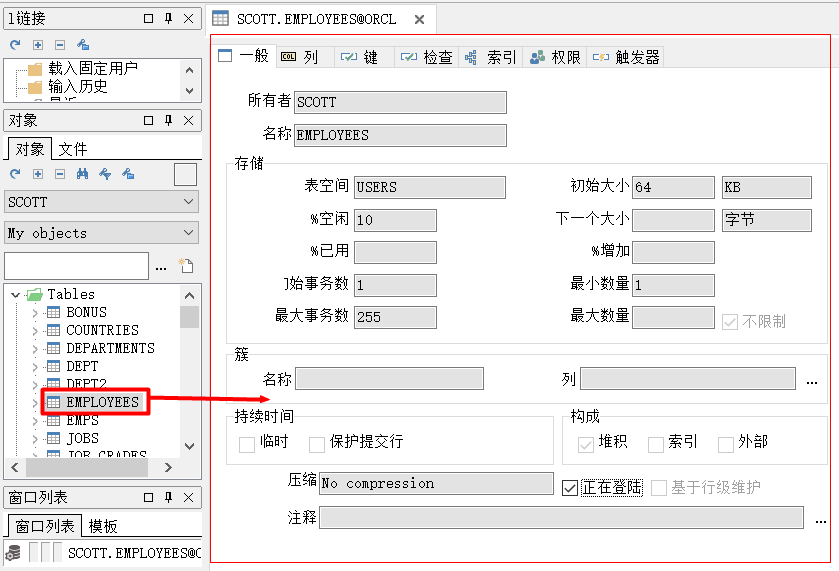Image resolution: width=839 pixels, height=571 pixels.
Task: Switch to the 文件 tab in objects panel
Action: pos(73,149)
